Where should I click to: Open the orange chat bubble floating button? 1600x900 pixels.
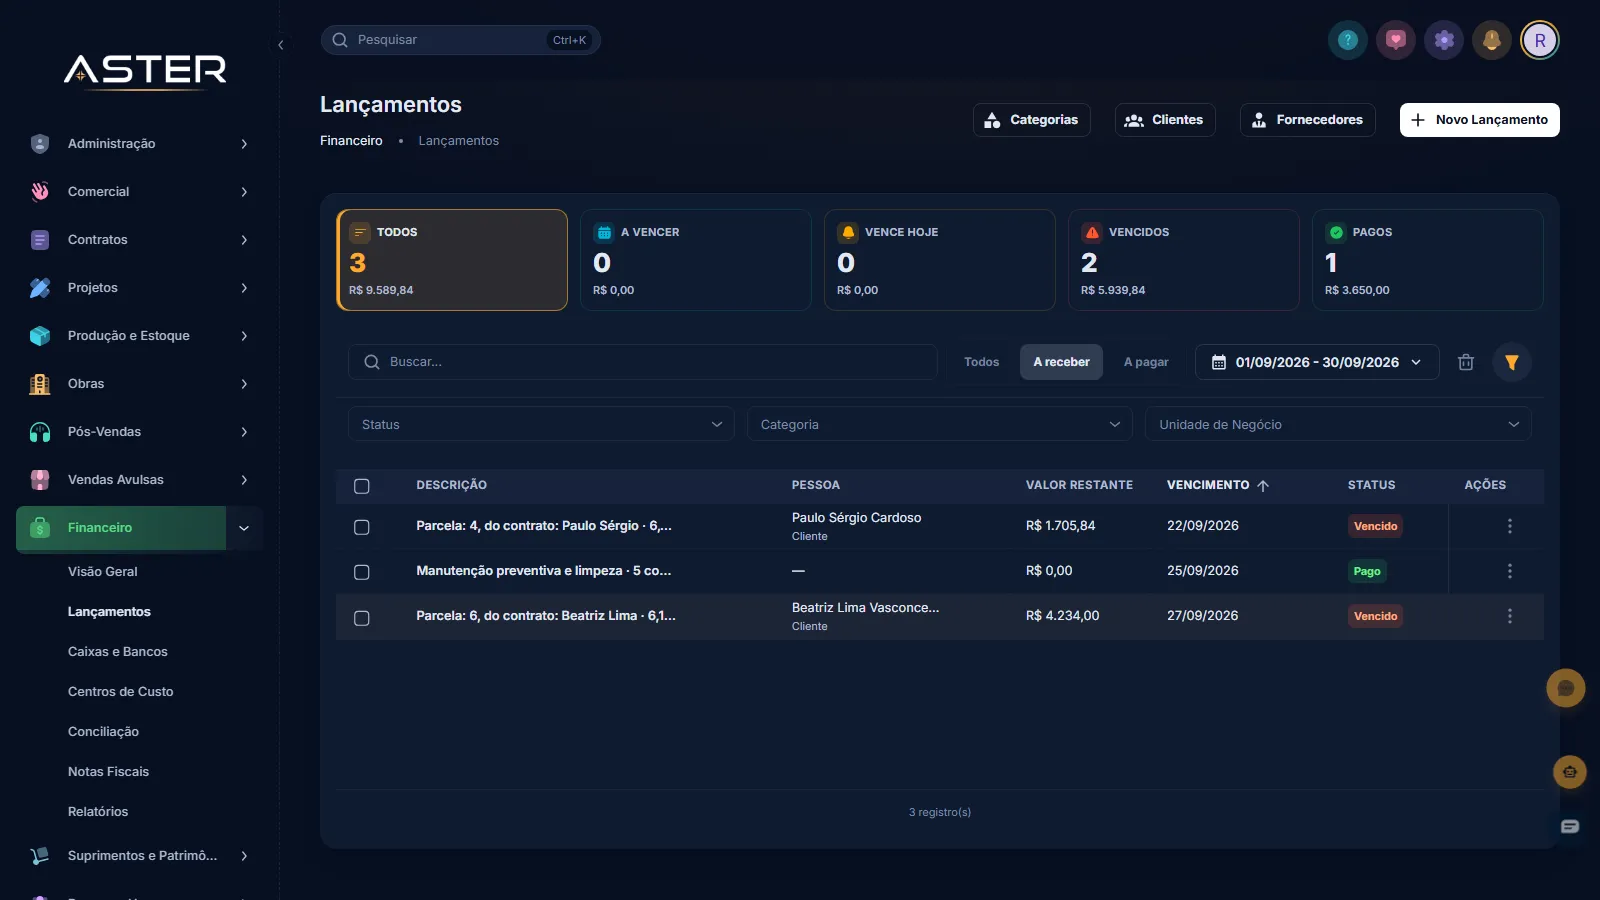(x=1566, y=688)
